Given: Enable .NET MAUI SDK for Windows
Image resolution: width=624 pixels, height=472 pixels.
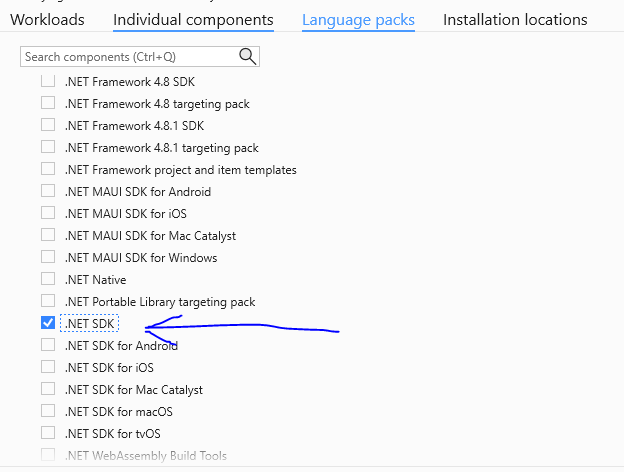Looking at the screenshot, I should pos(48,257).
